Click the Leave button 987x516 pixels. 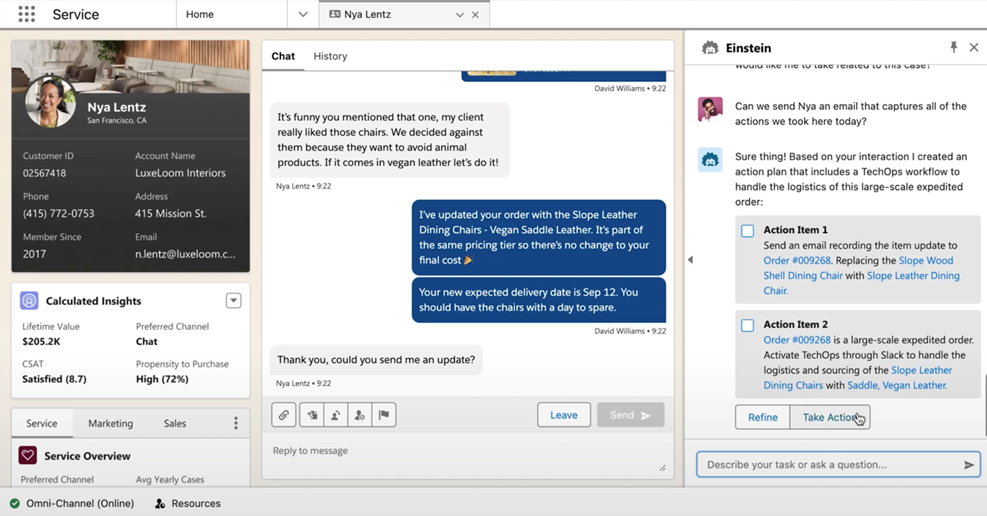[x=563, y=415]
